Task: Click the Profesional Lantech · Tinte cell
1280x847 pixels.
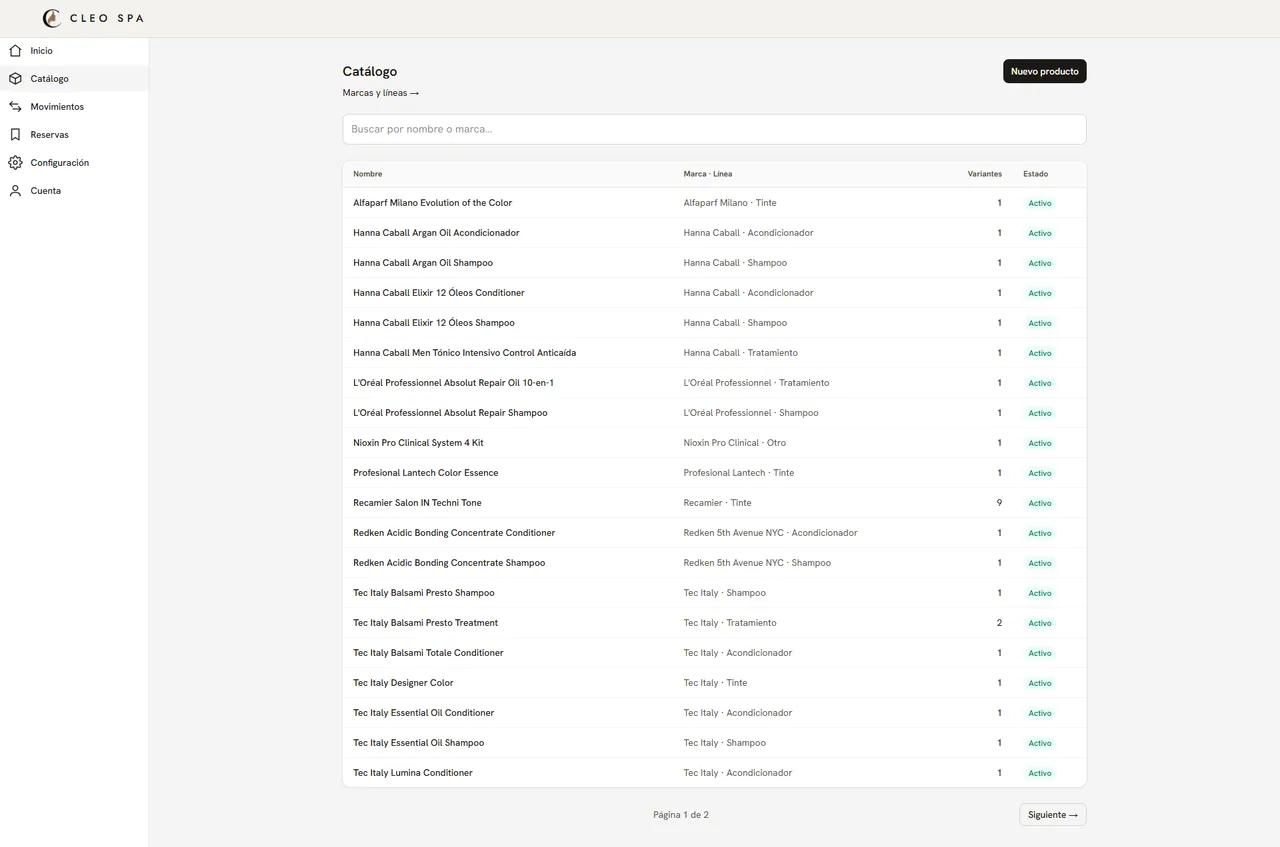Action: tap(739, 473)
